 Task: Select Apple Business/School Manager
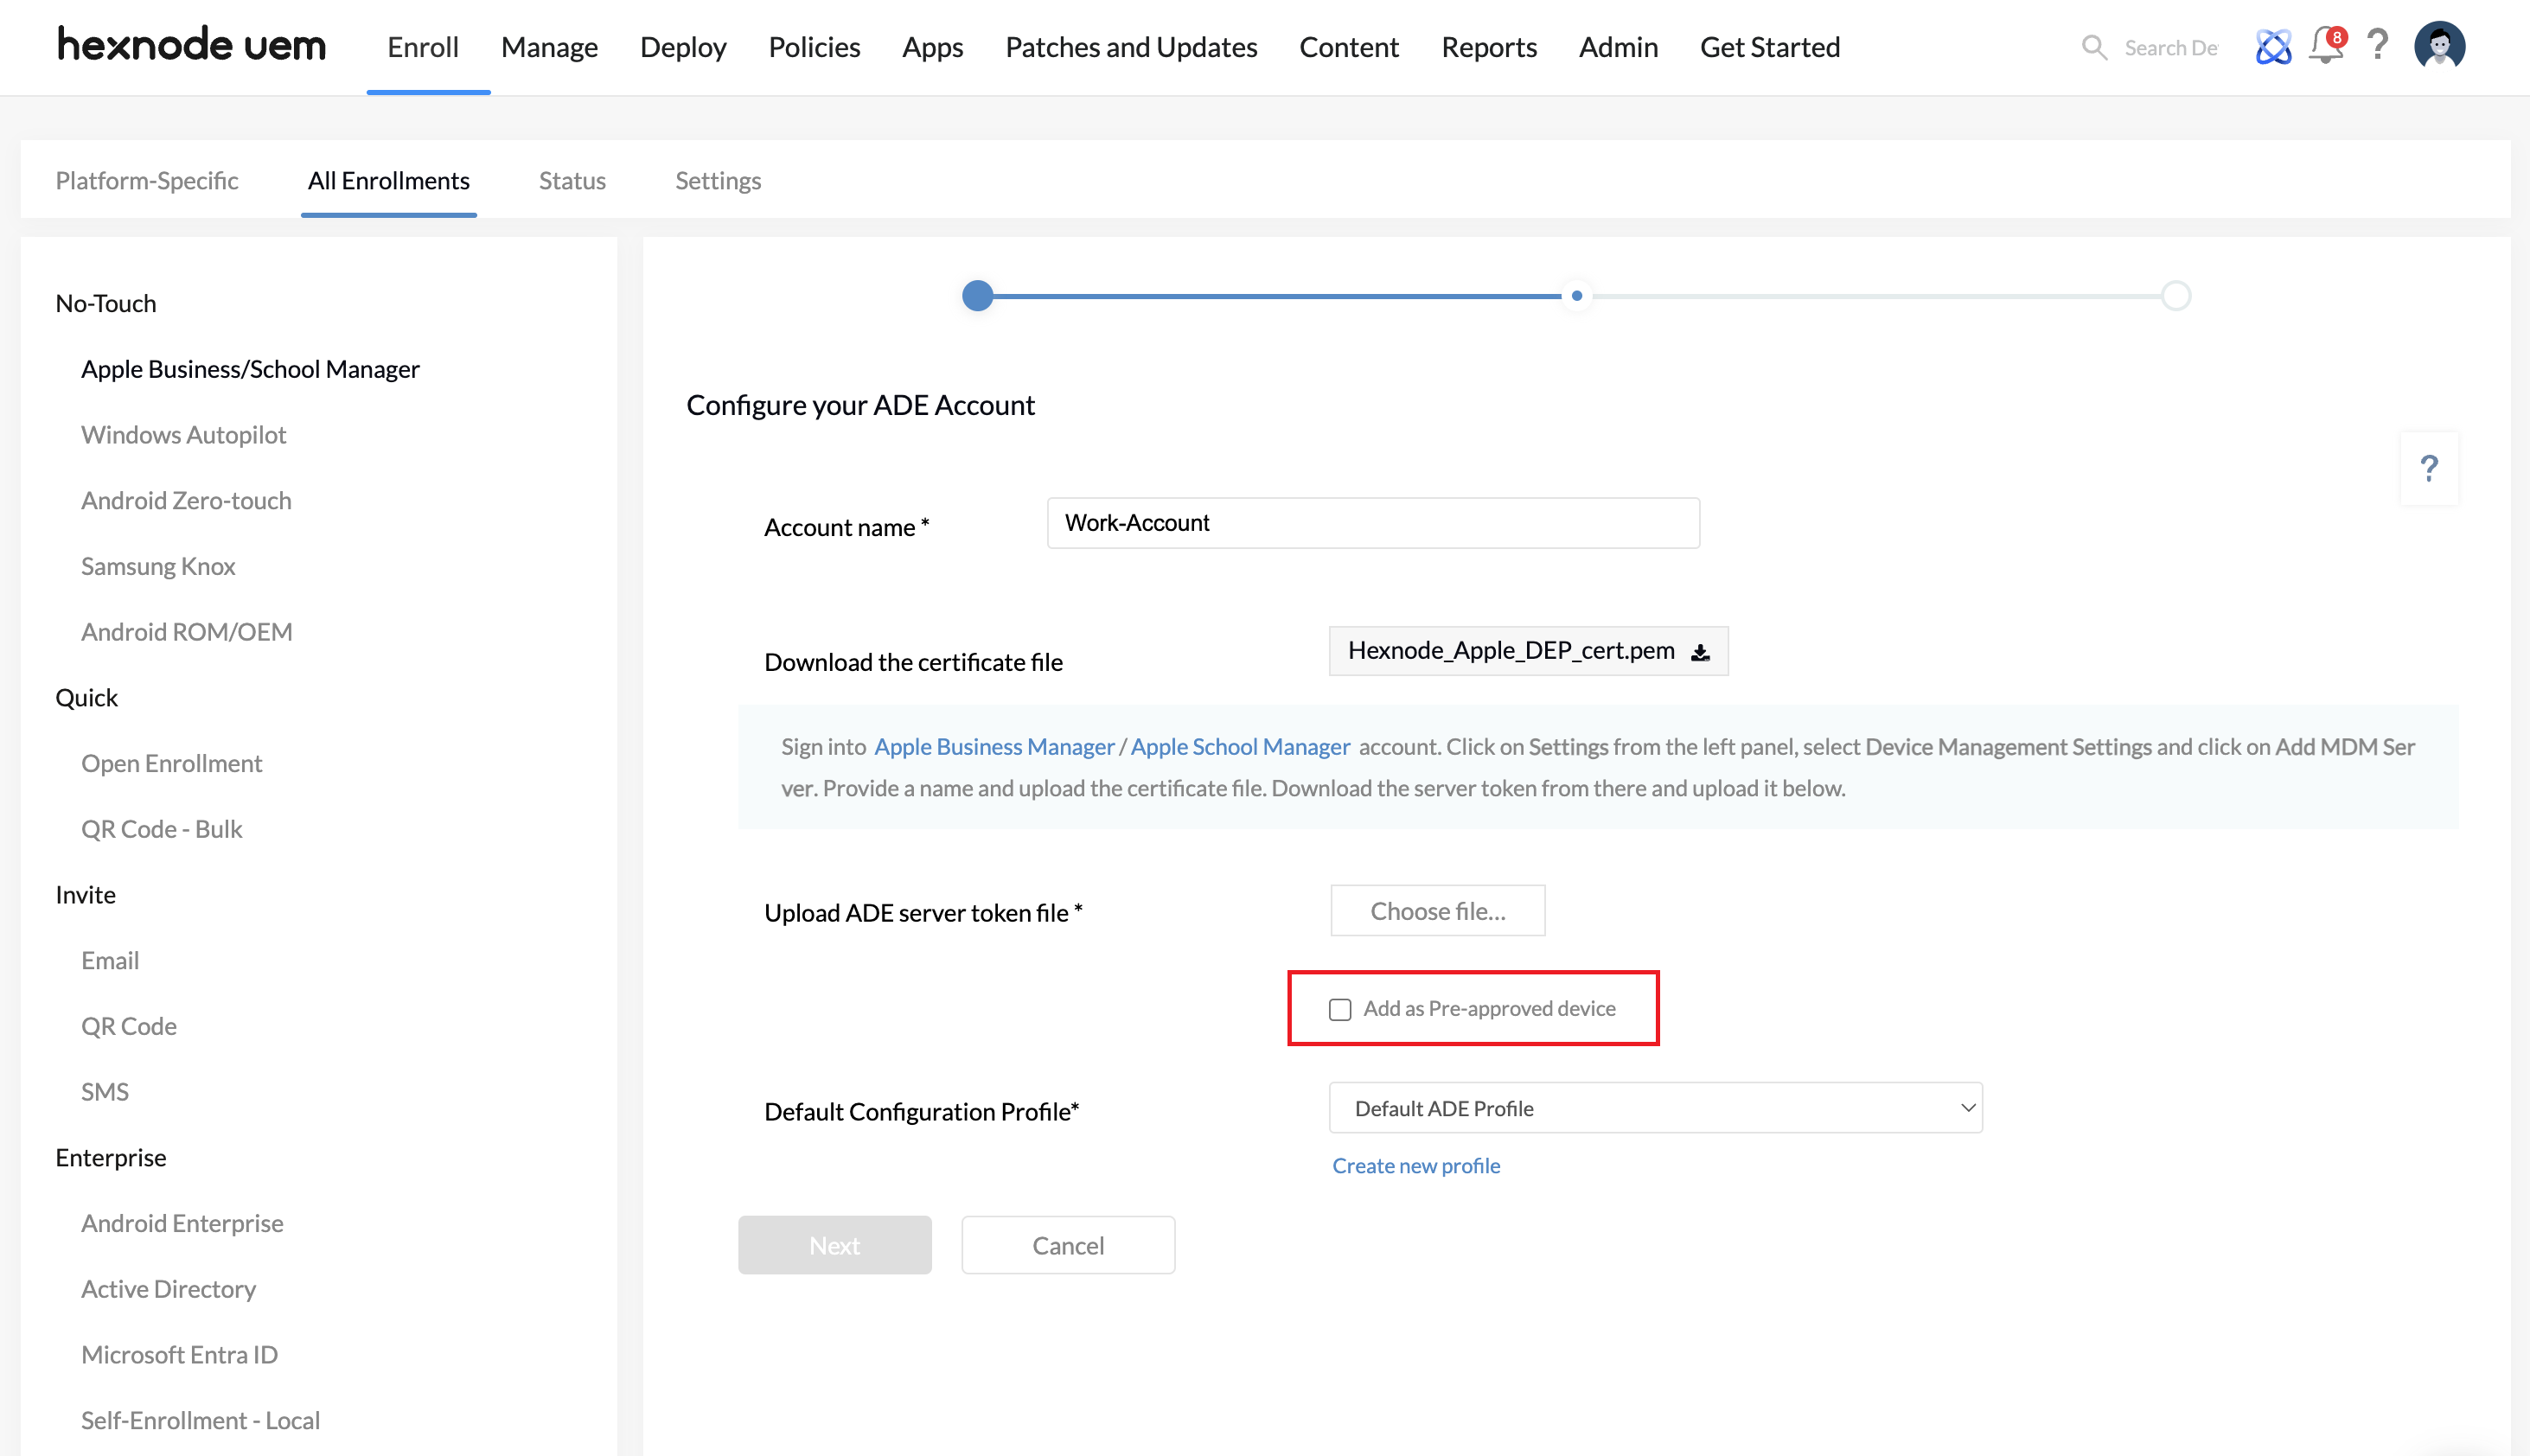250,369
